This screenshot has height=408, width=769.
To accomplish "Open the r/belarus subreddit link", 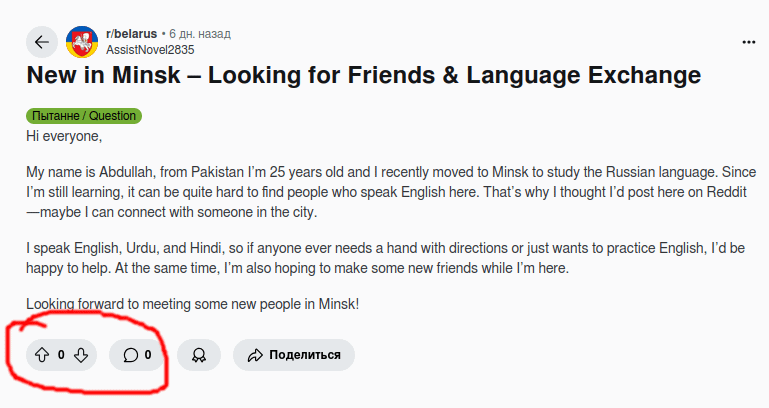I will pos(130,34).
